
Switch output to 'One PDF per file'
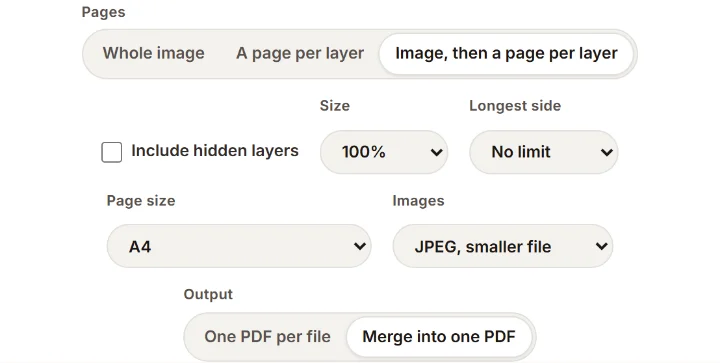pyautogui.click(x=267, y=337)
